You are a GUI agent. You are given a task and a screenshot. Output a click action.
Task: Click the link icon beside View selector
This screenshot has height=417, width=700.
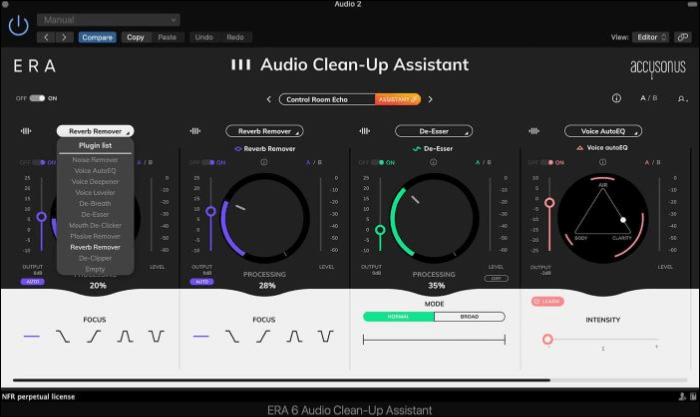(x=682, y=37)
